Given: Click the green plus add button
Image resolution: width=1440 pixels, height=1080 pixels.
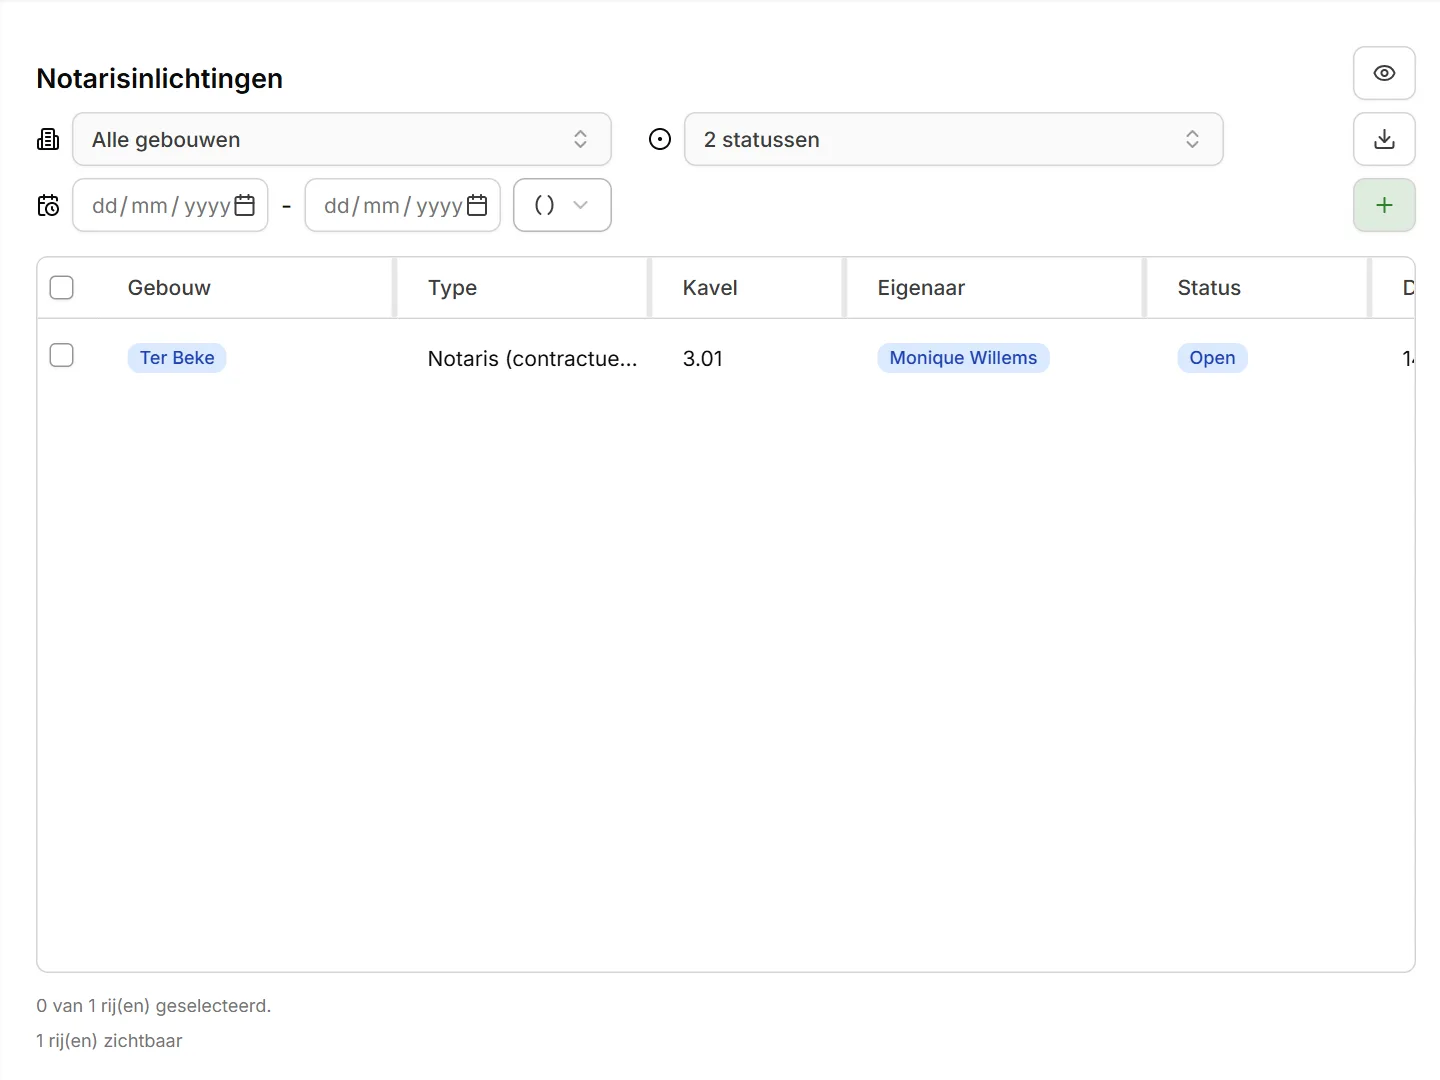Looking at the screenshot, I should 1384,205.
